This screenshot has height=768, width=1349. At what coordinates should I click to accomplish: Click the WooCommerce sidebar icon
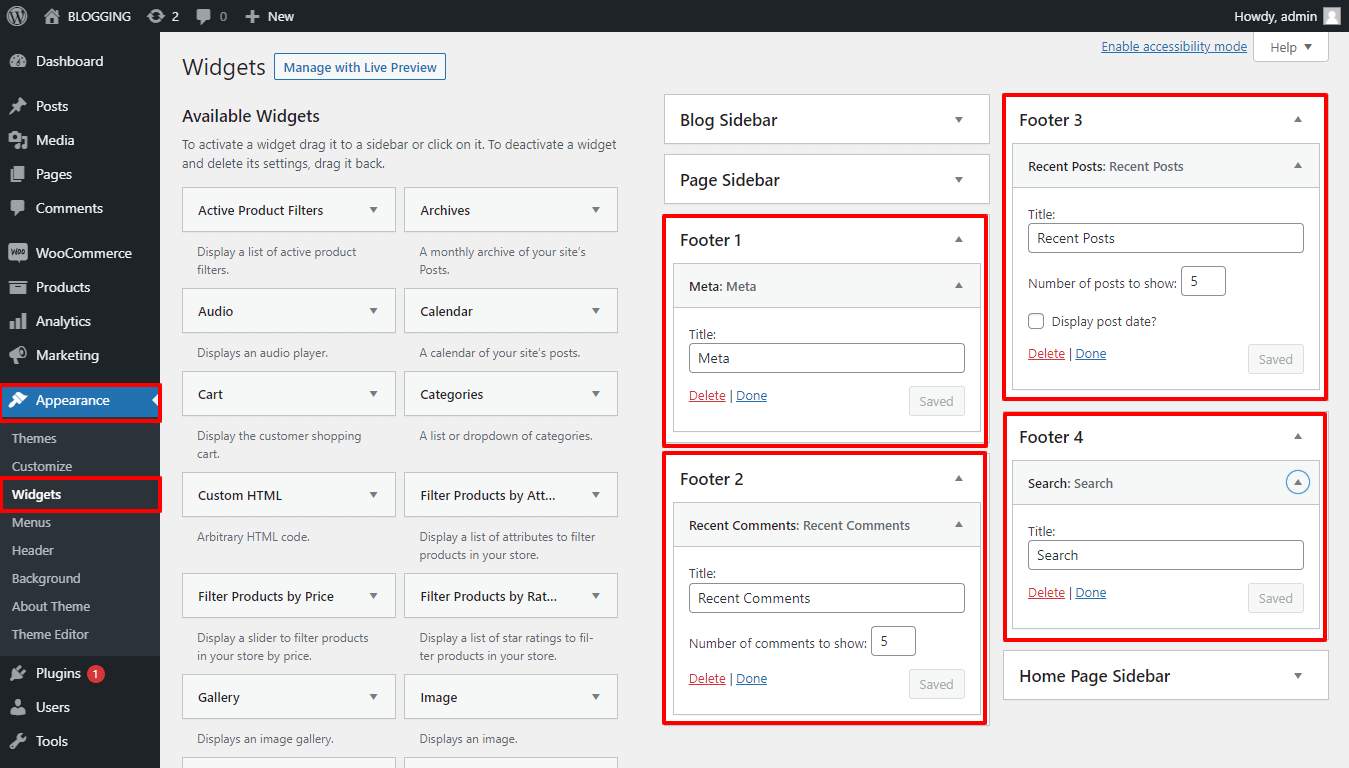coord(18,253)
